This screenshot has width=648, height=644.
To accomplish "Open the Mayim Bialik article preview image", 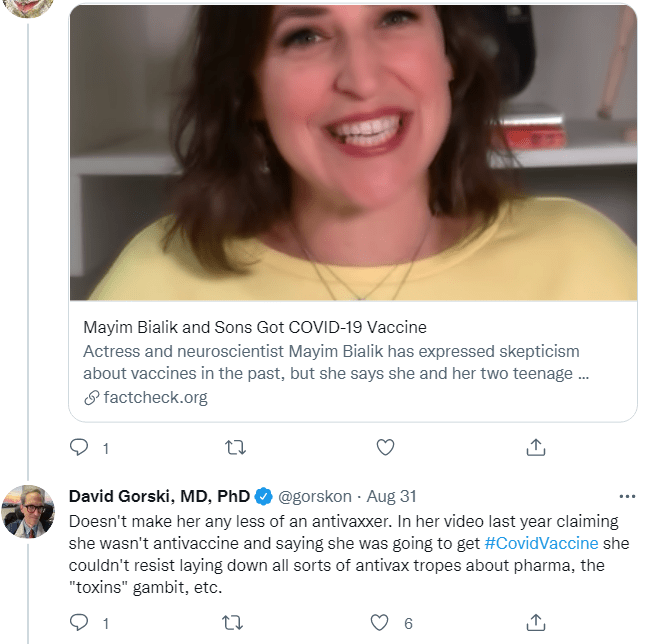I will click(x=352, y=150).
